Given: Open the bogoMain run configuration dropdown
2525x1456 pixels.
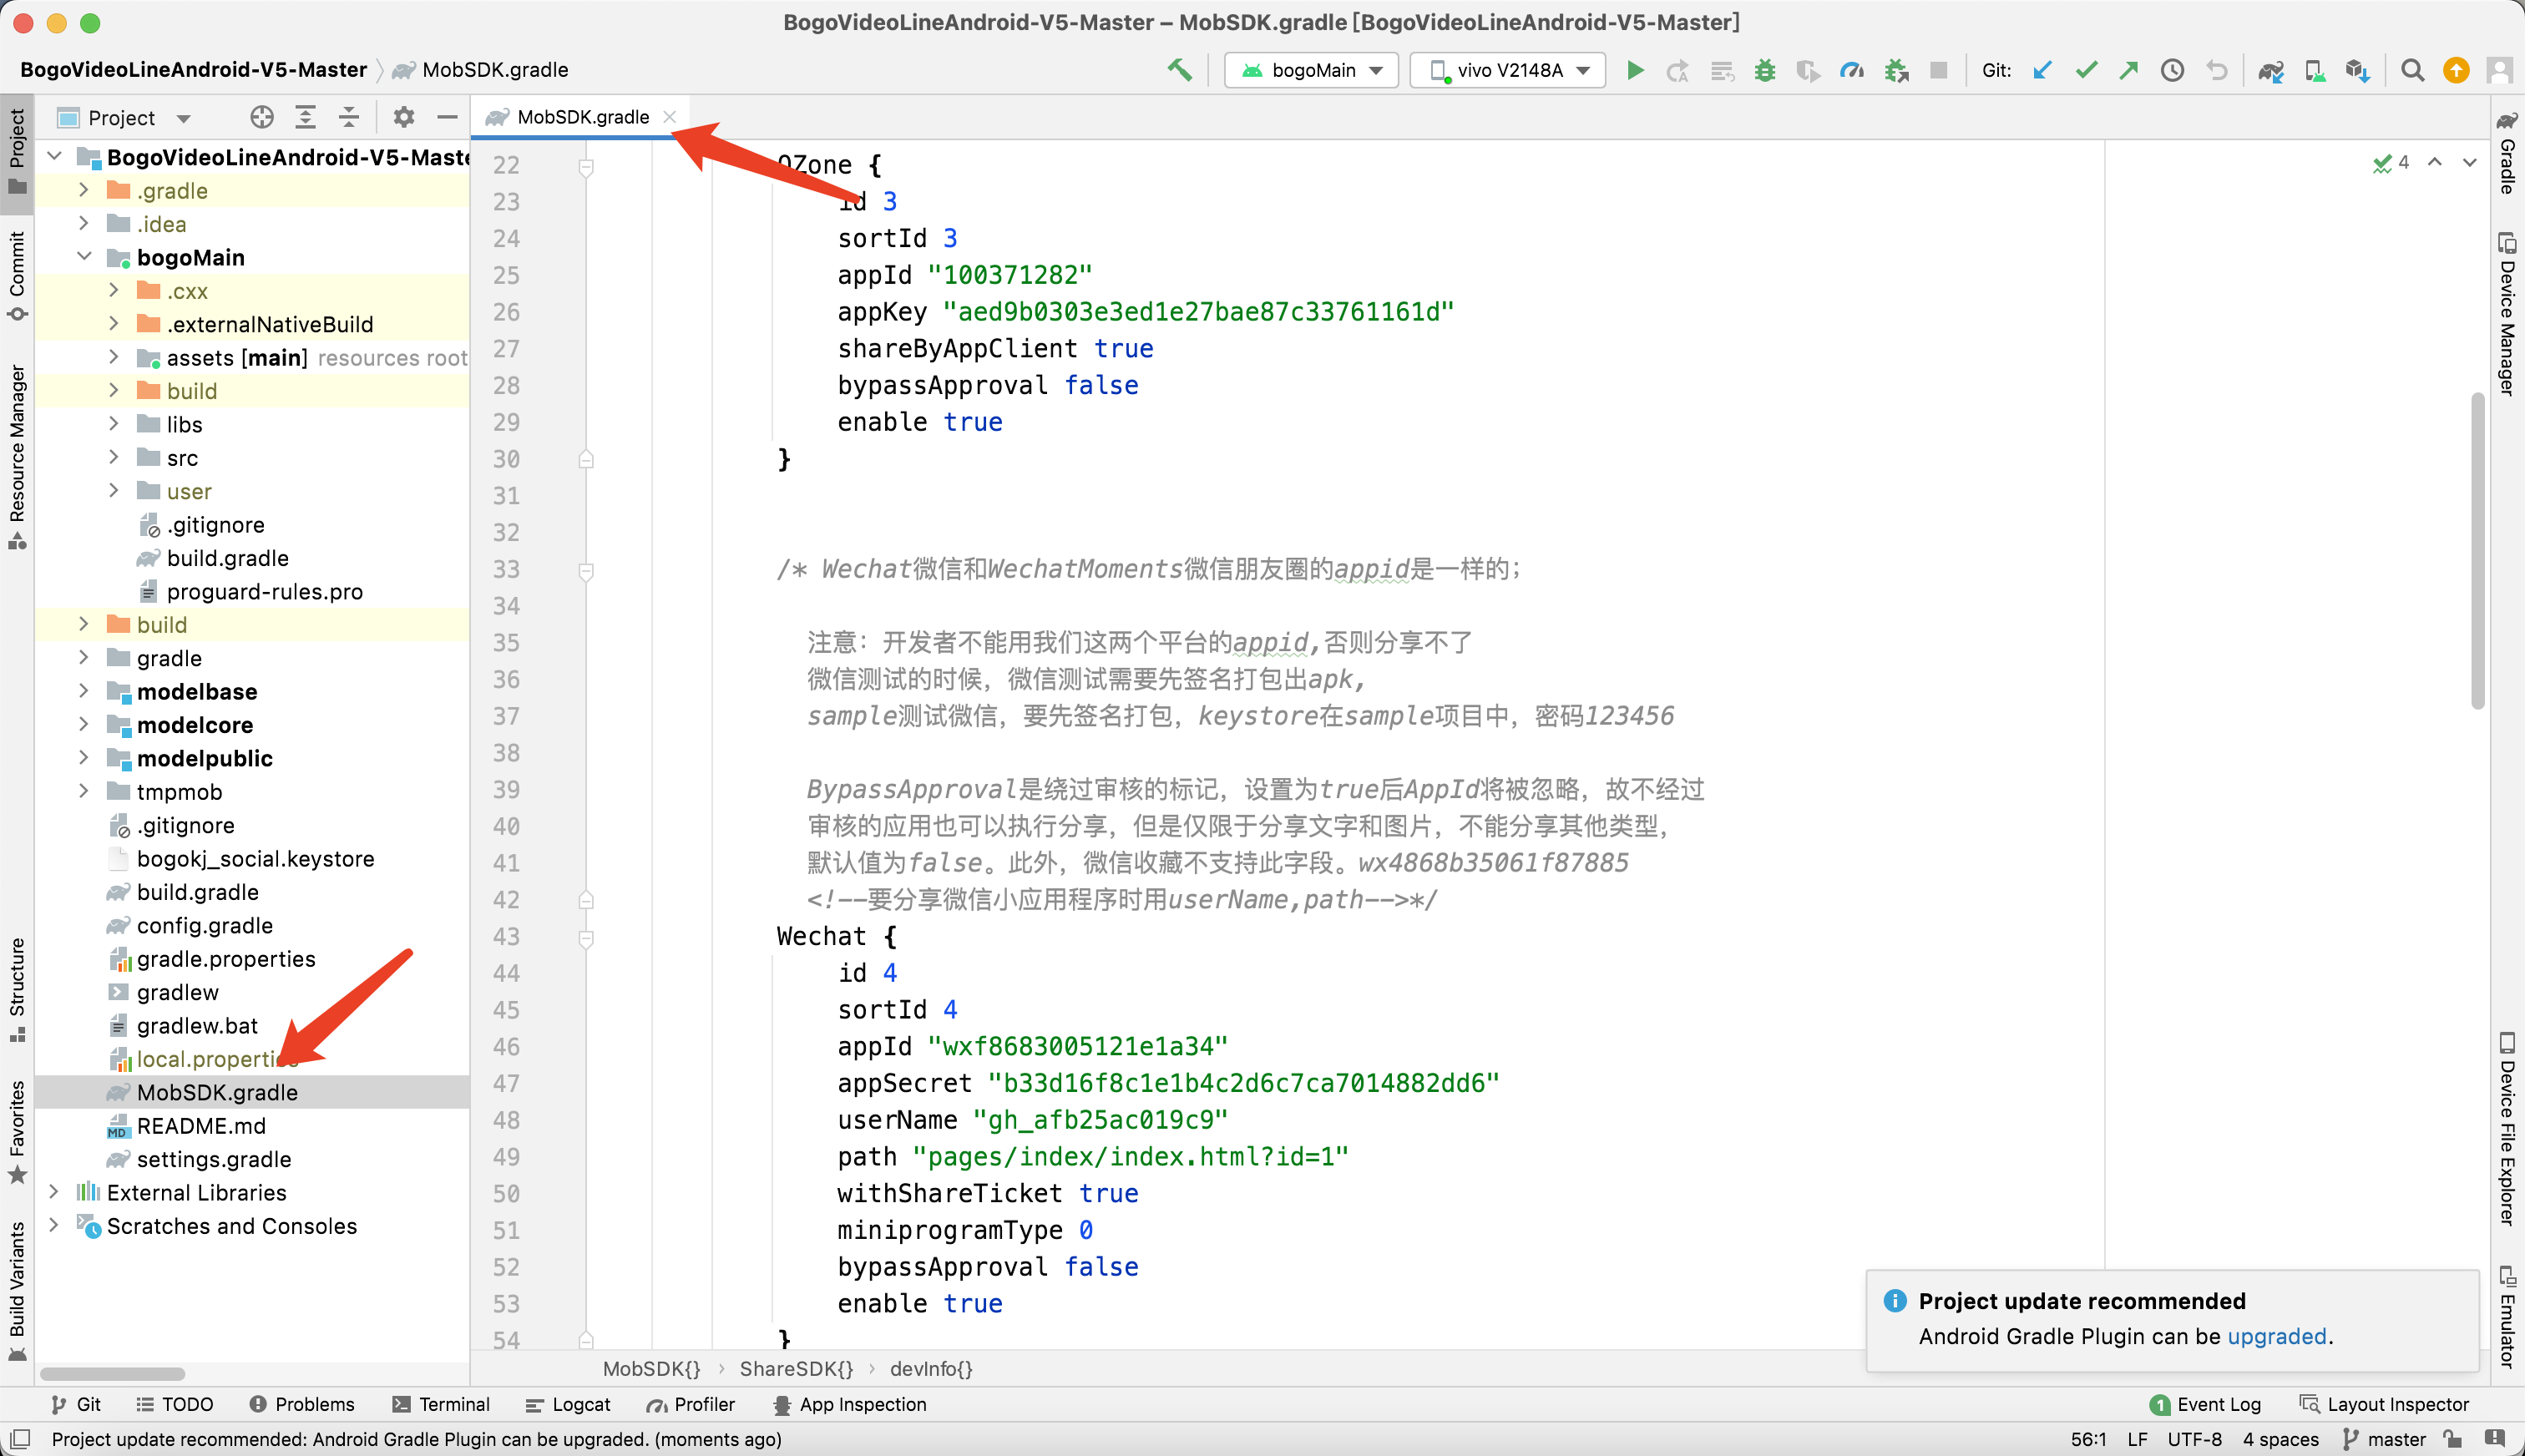Looking at the screenshot, I should [1310, 70].
